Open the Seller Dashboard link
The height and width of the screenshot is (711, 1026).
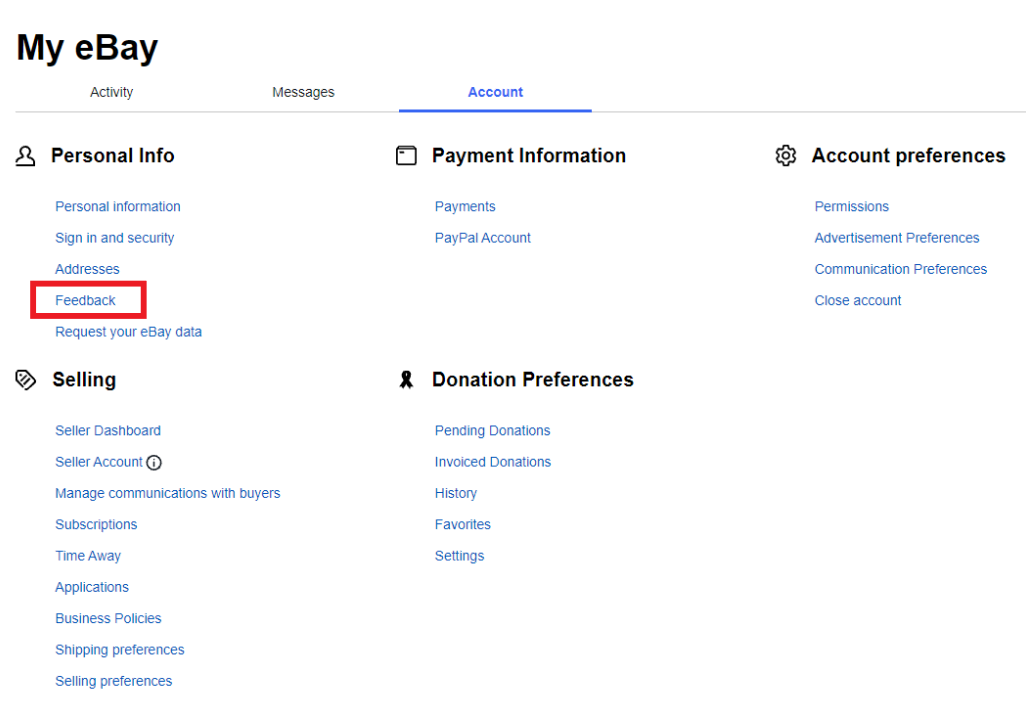[108, 431]
